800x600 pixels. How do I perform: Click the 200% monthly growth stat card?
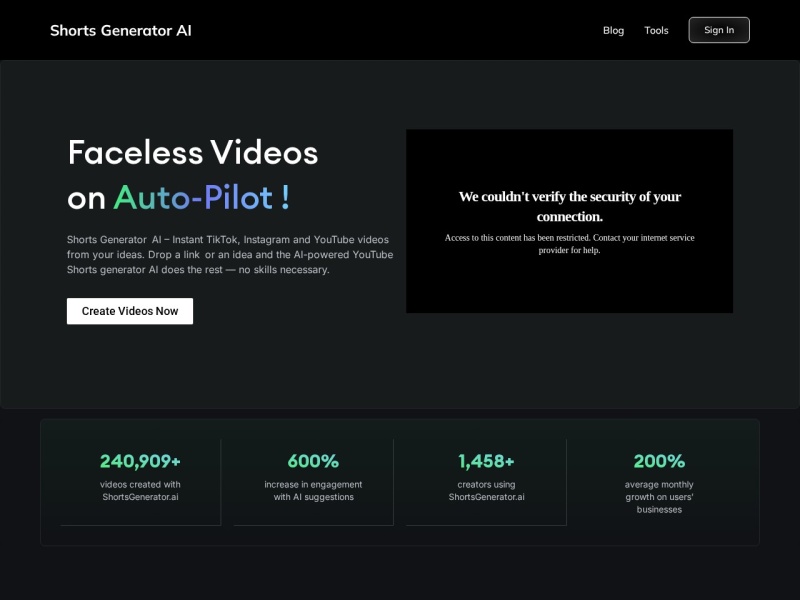tap(657, 482)
